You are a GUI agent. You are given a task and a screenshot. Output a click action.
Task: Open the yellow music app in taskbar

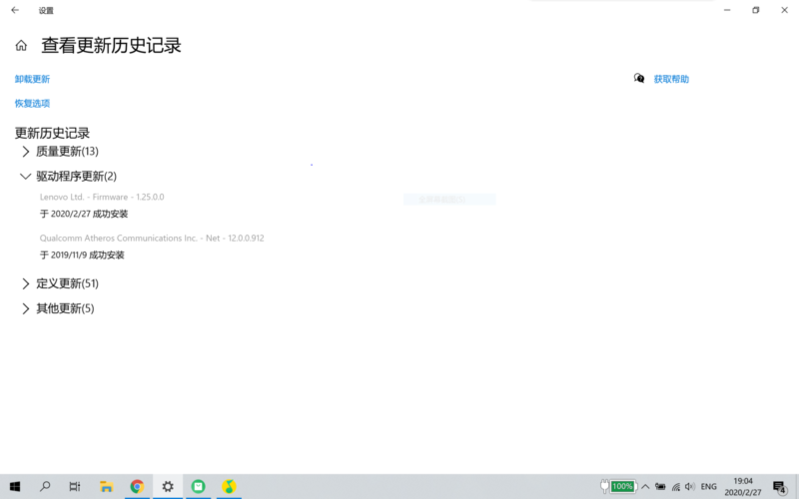coord(230,487)
